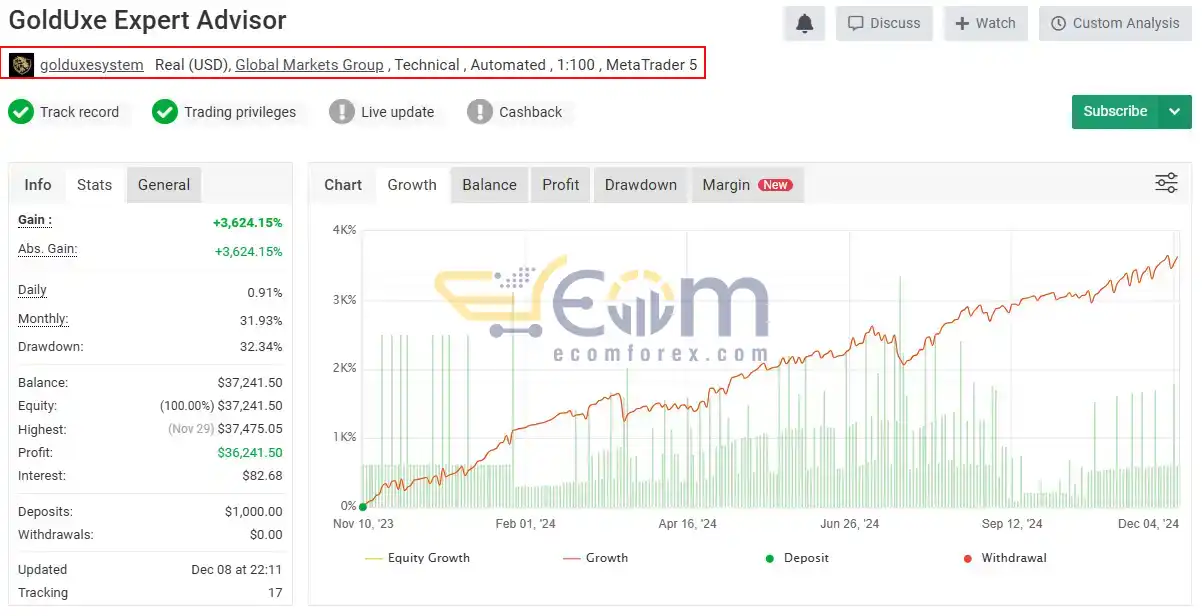
Task: Click the "Jun 26, '24" axis date
Action: pyautogui.click(x=850, y=524)
